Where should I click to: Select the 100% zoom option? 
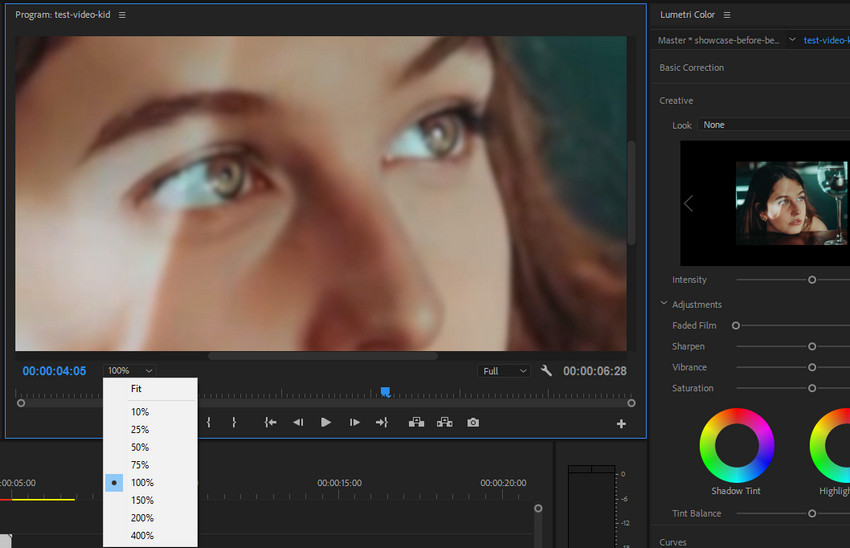coord(140,483)
